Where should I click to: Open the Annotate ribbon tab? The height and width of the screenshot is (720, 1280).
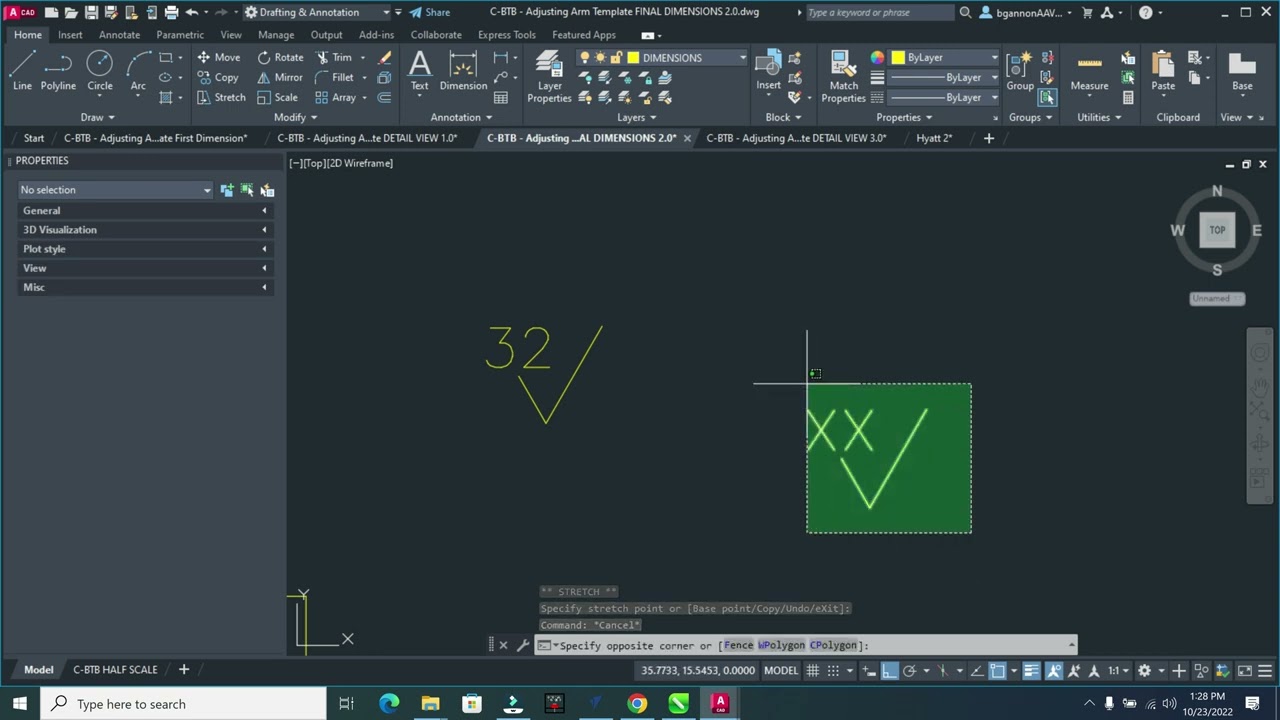coord(119,35)
